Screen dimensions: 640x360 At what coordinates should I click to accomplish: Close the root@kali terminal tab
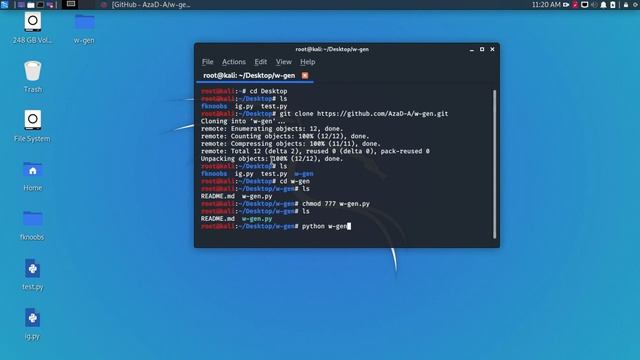[x=305, y=76]
